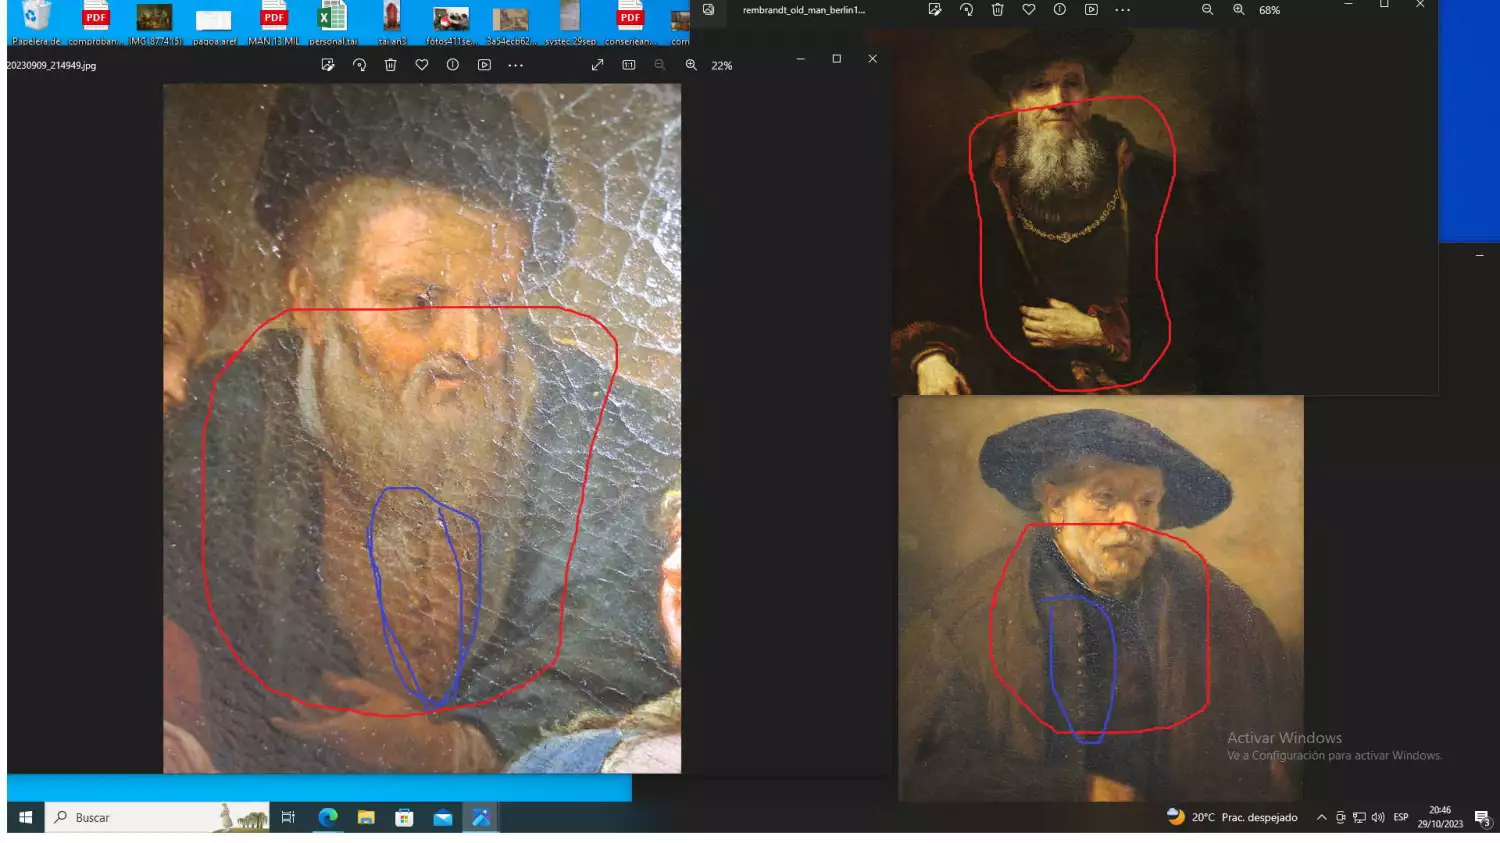This screenshot has width=1500, height=843.
Task: Open the Mail app from the taskbar
Action: coord(443,817)
